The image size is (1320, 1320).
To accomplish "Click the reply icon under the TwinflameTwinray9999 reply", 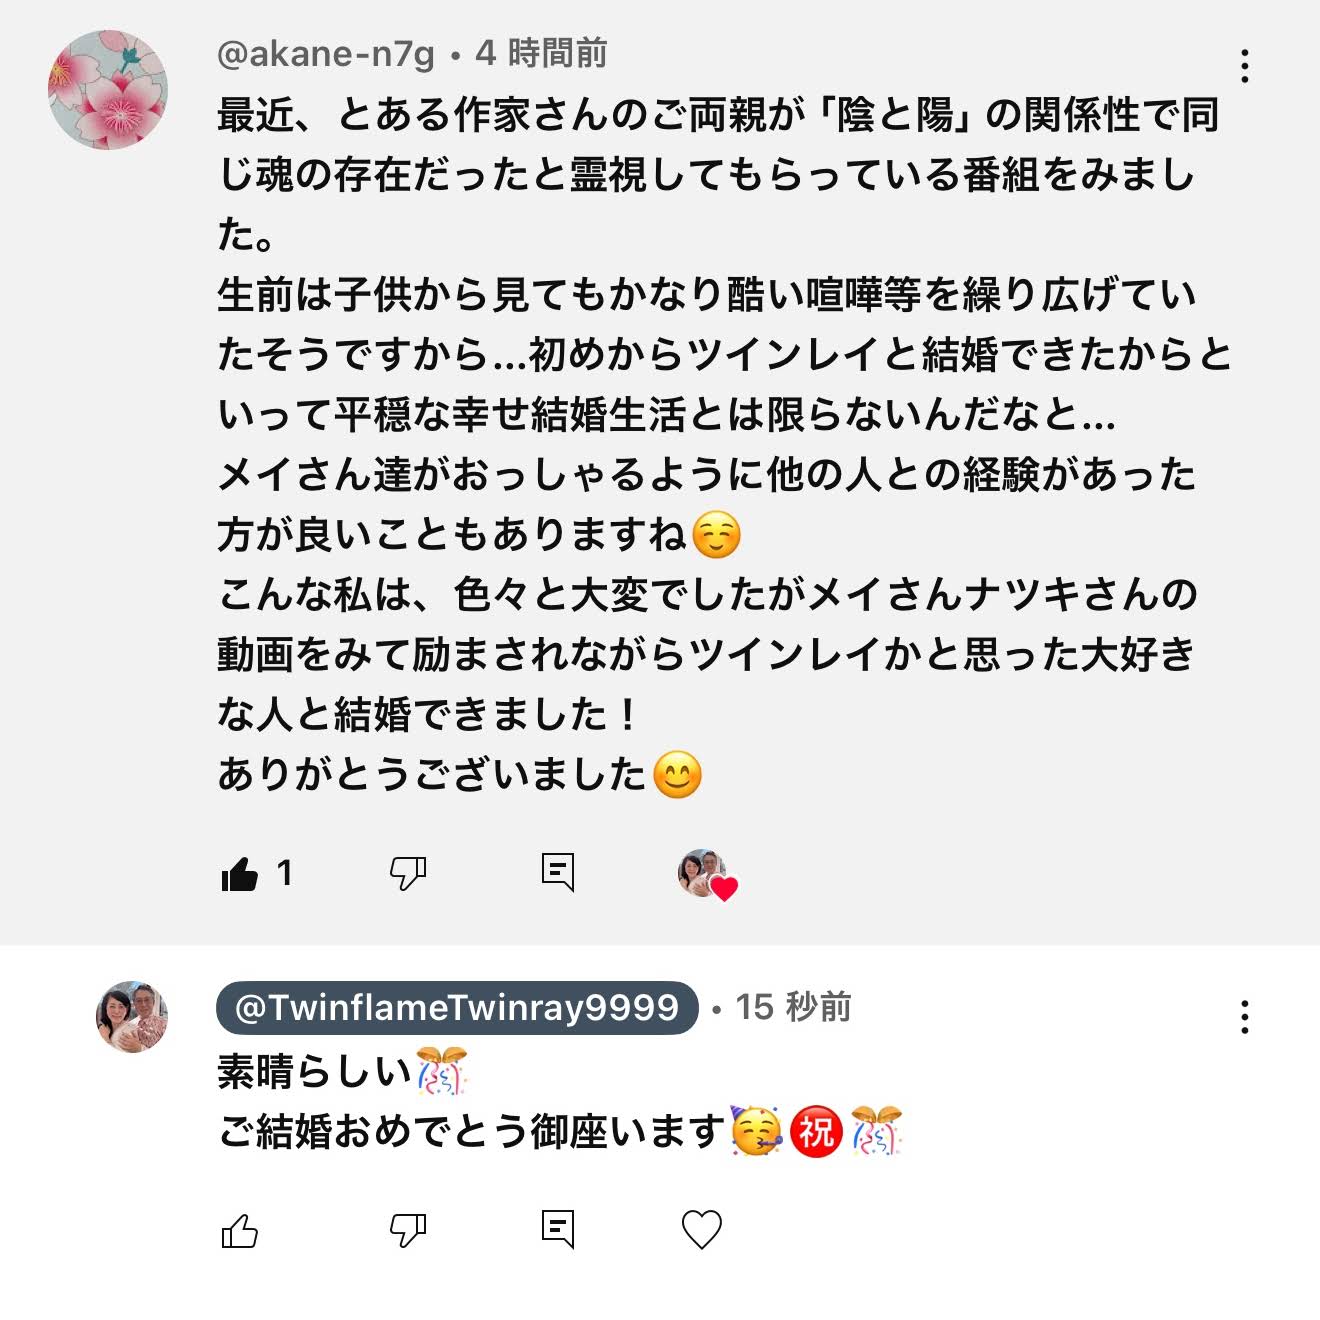I will click(557, 1229).
